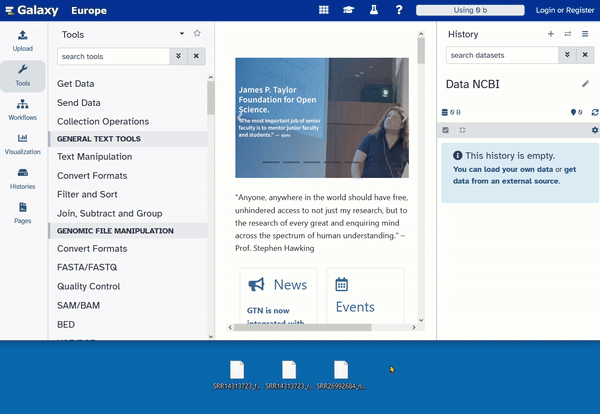Edit the Data NCBI history name pencil
Image resolution: width=600 pixels, height=414 pixels.
pyautogui.click(x=585, y=84)
